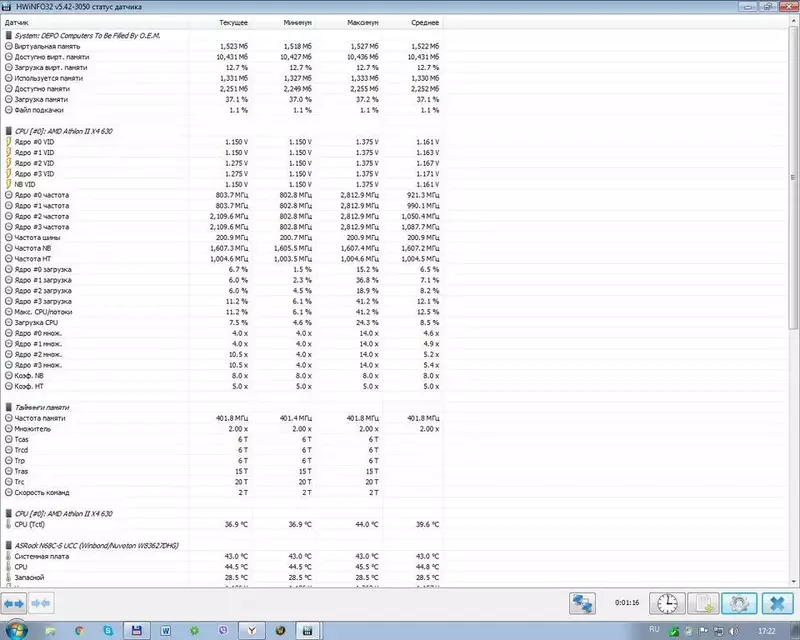Select the Файл подкачки row
The width and height of the screenshot is (800, 640).
point(222,110)
